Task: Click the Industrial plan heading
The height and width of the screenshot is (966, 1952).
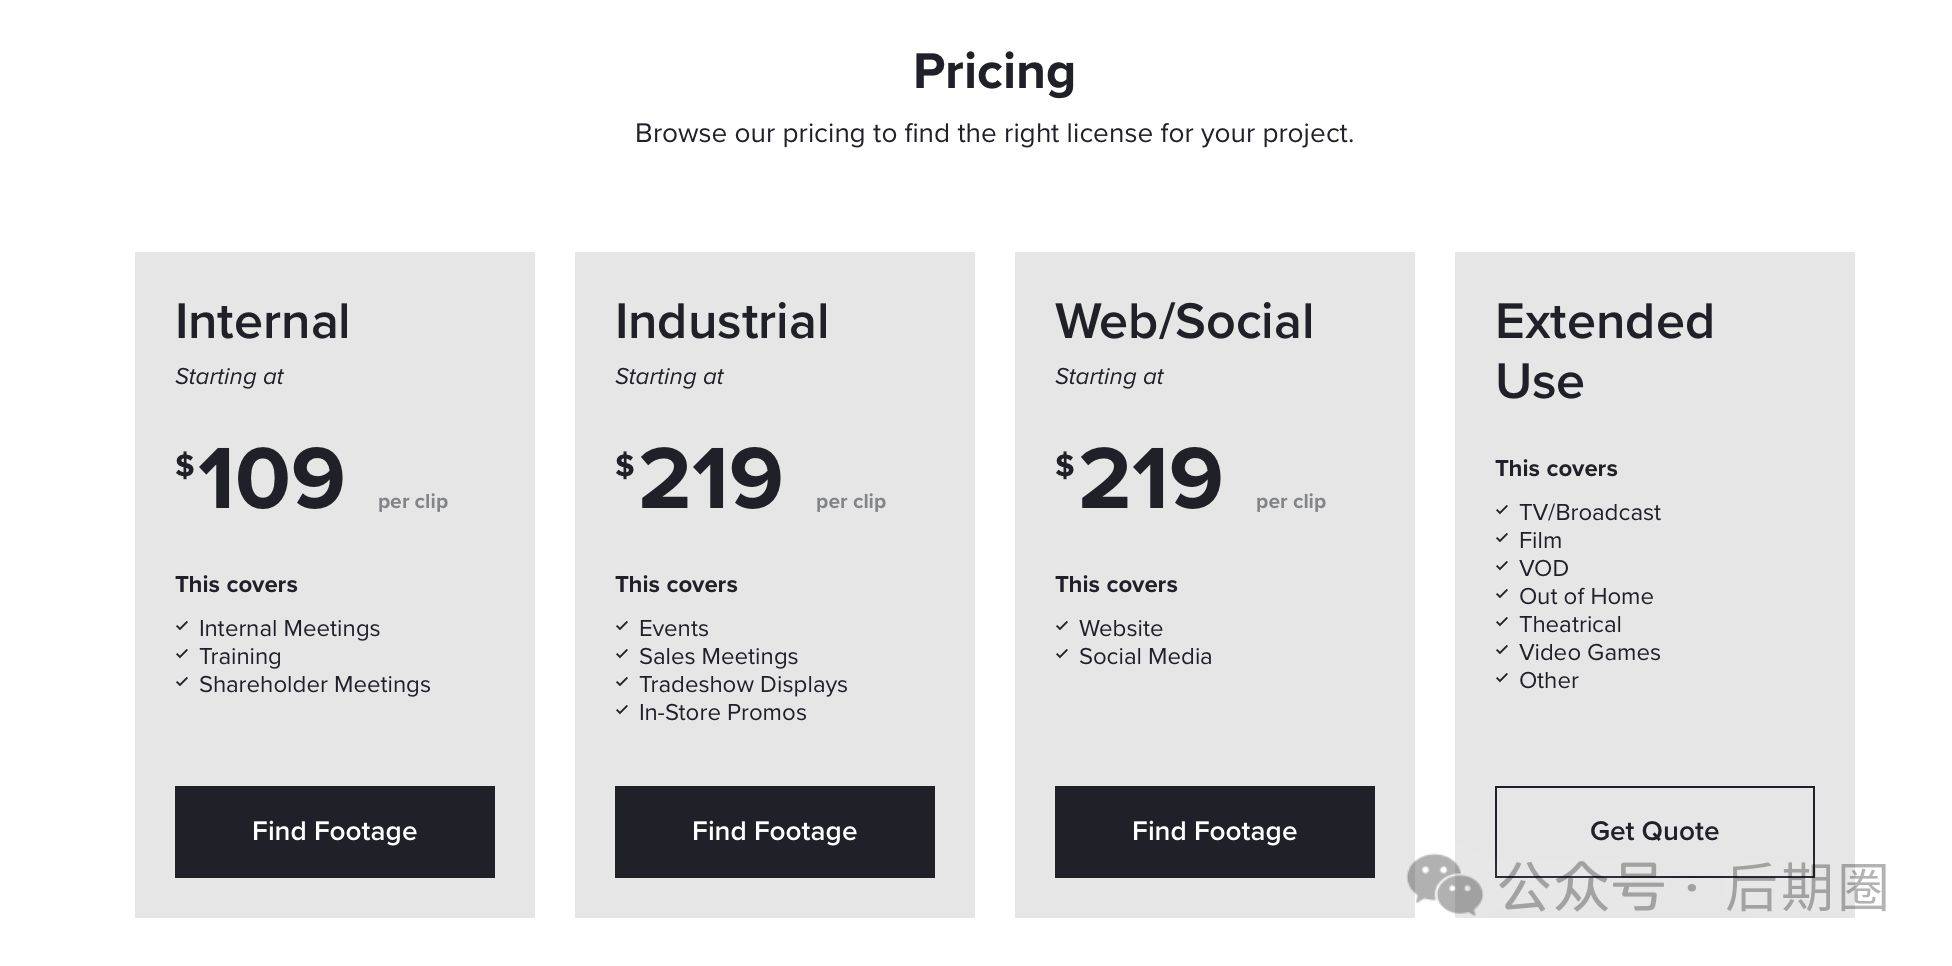Action: click(x=721, y=321)
